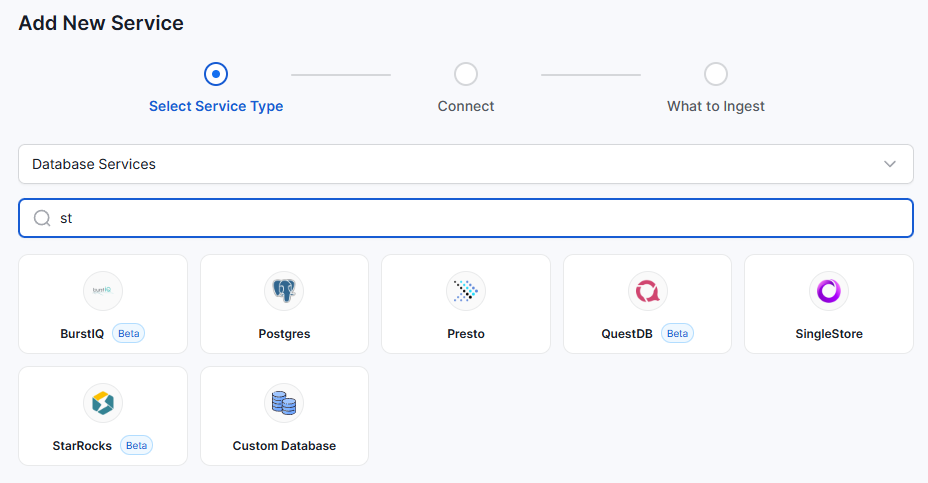
Task: Open the Database Services dropdown
Action: (466, 164)
